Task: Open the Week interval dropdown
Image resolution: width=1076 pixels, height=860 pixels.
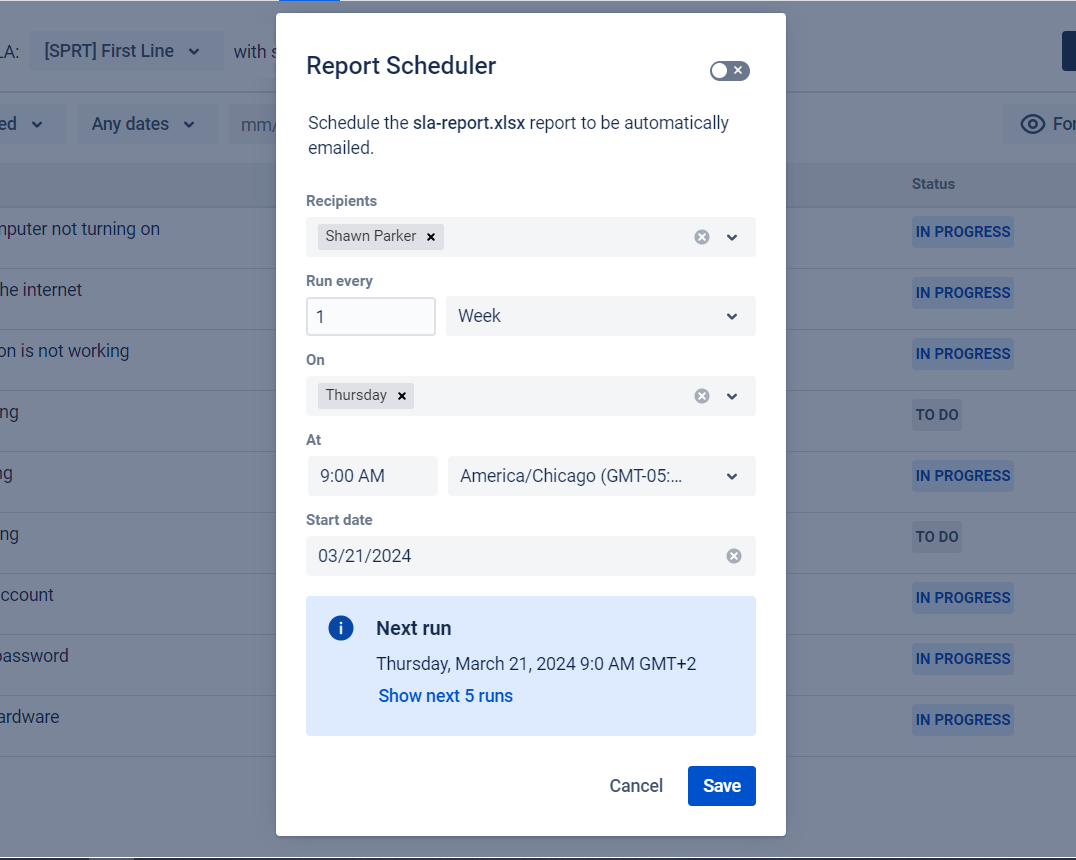Action: [600, 316]
